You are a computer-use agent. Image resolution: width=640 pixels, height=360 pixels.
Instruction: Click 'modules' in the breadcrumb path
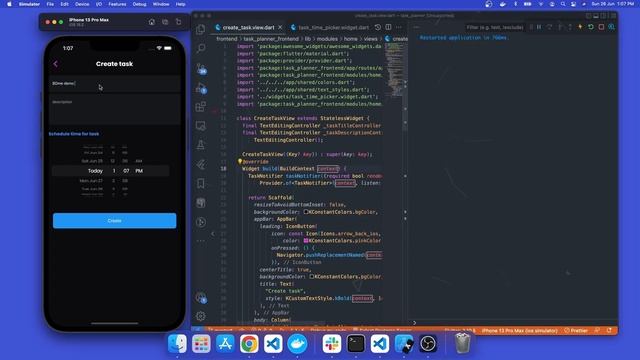coord(327,39)
